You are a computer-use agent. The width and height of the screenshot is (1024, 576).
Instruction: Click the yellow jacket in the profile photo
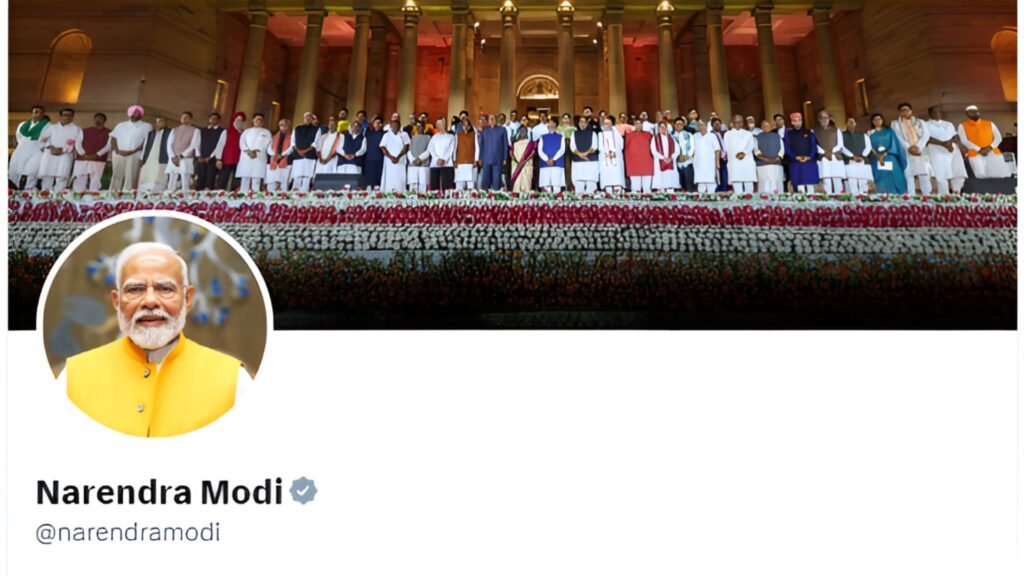point(153,389)
